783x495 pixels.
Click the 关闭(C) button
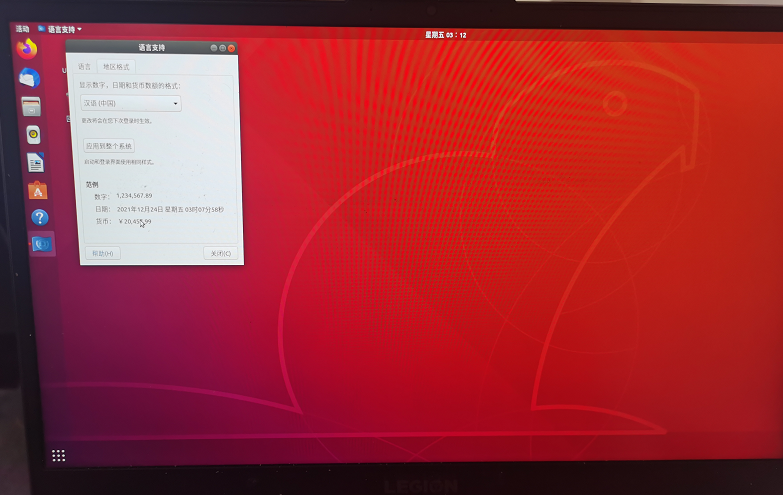point(220,253)
